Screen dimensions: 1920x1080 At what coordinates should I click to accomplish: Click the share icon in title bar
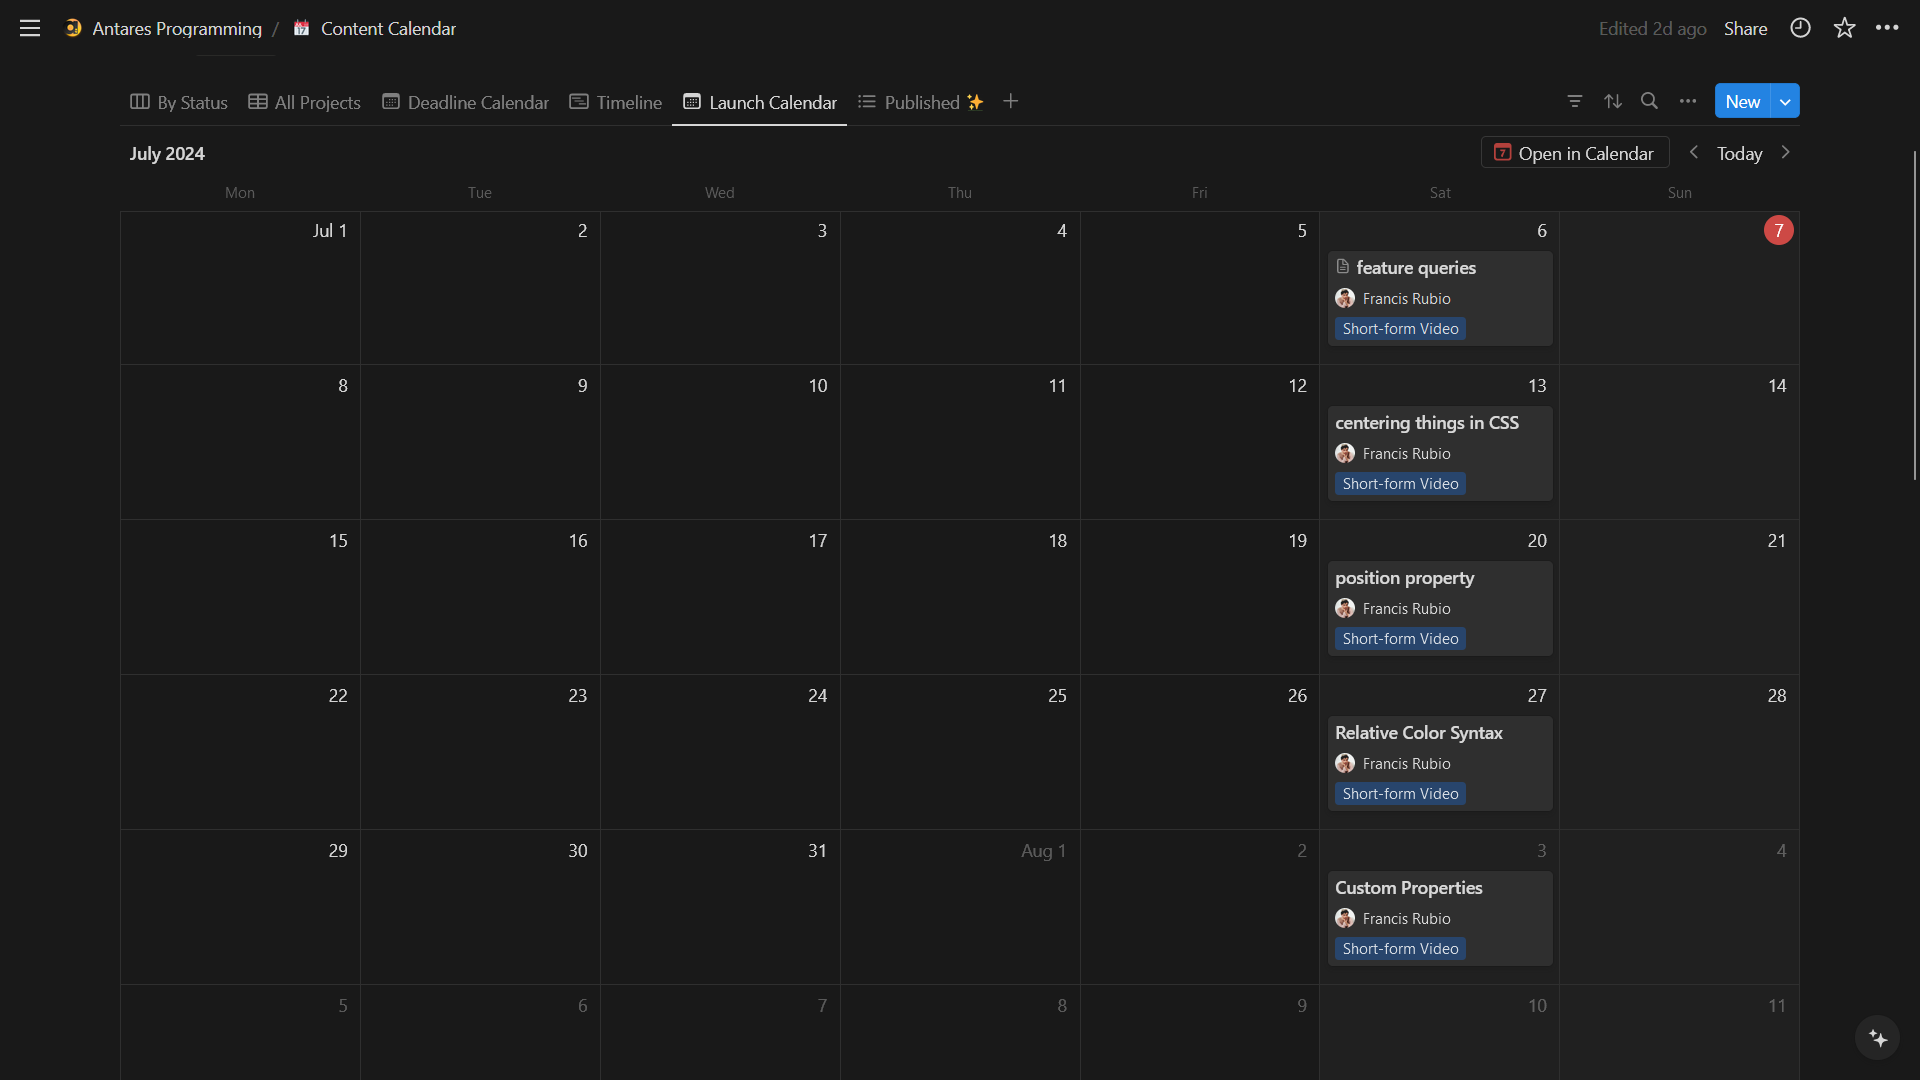[1746, 28]
